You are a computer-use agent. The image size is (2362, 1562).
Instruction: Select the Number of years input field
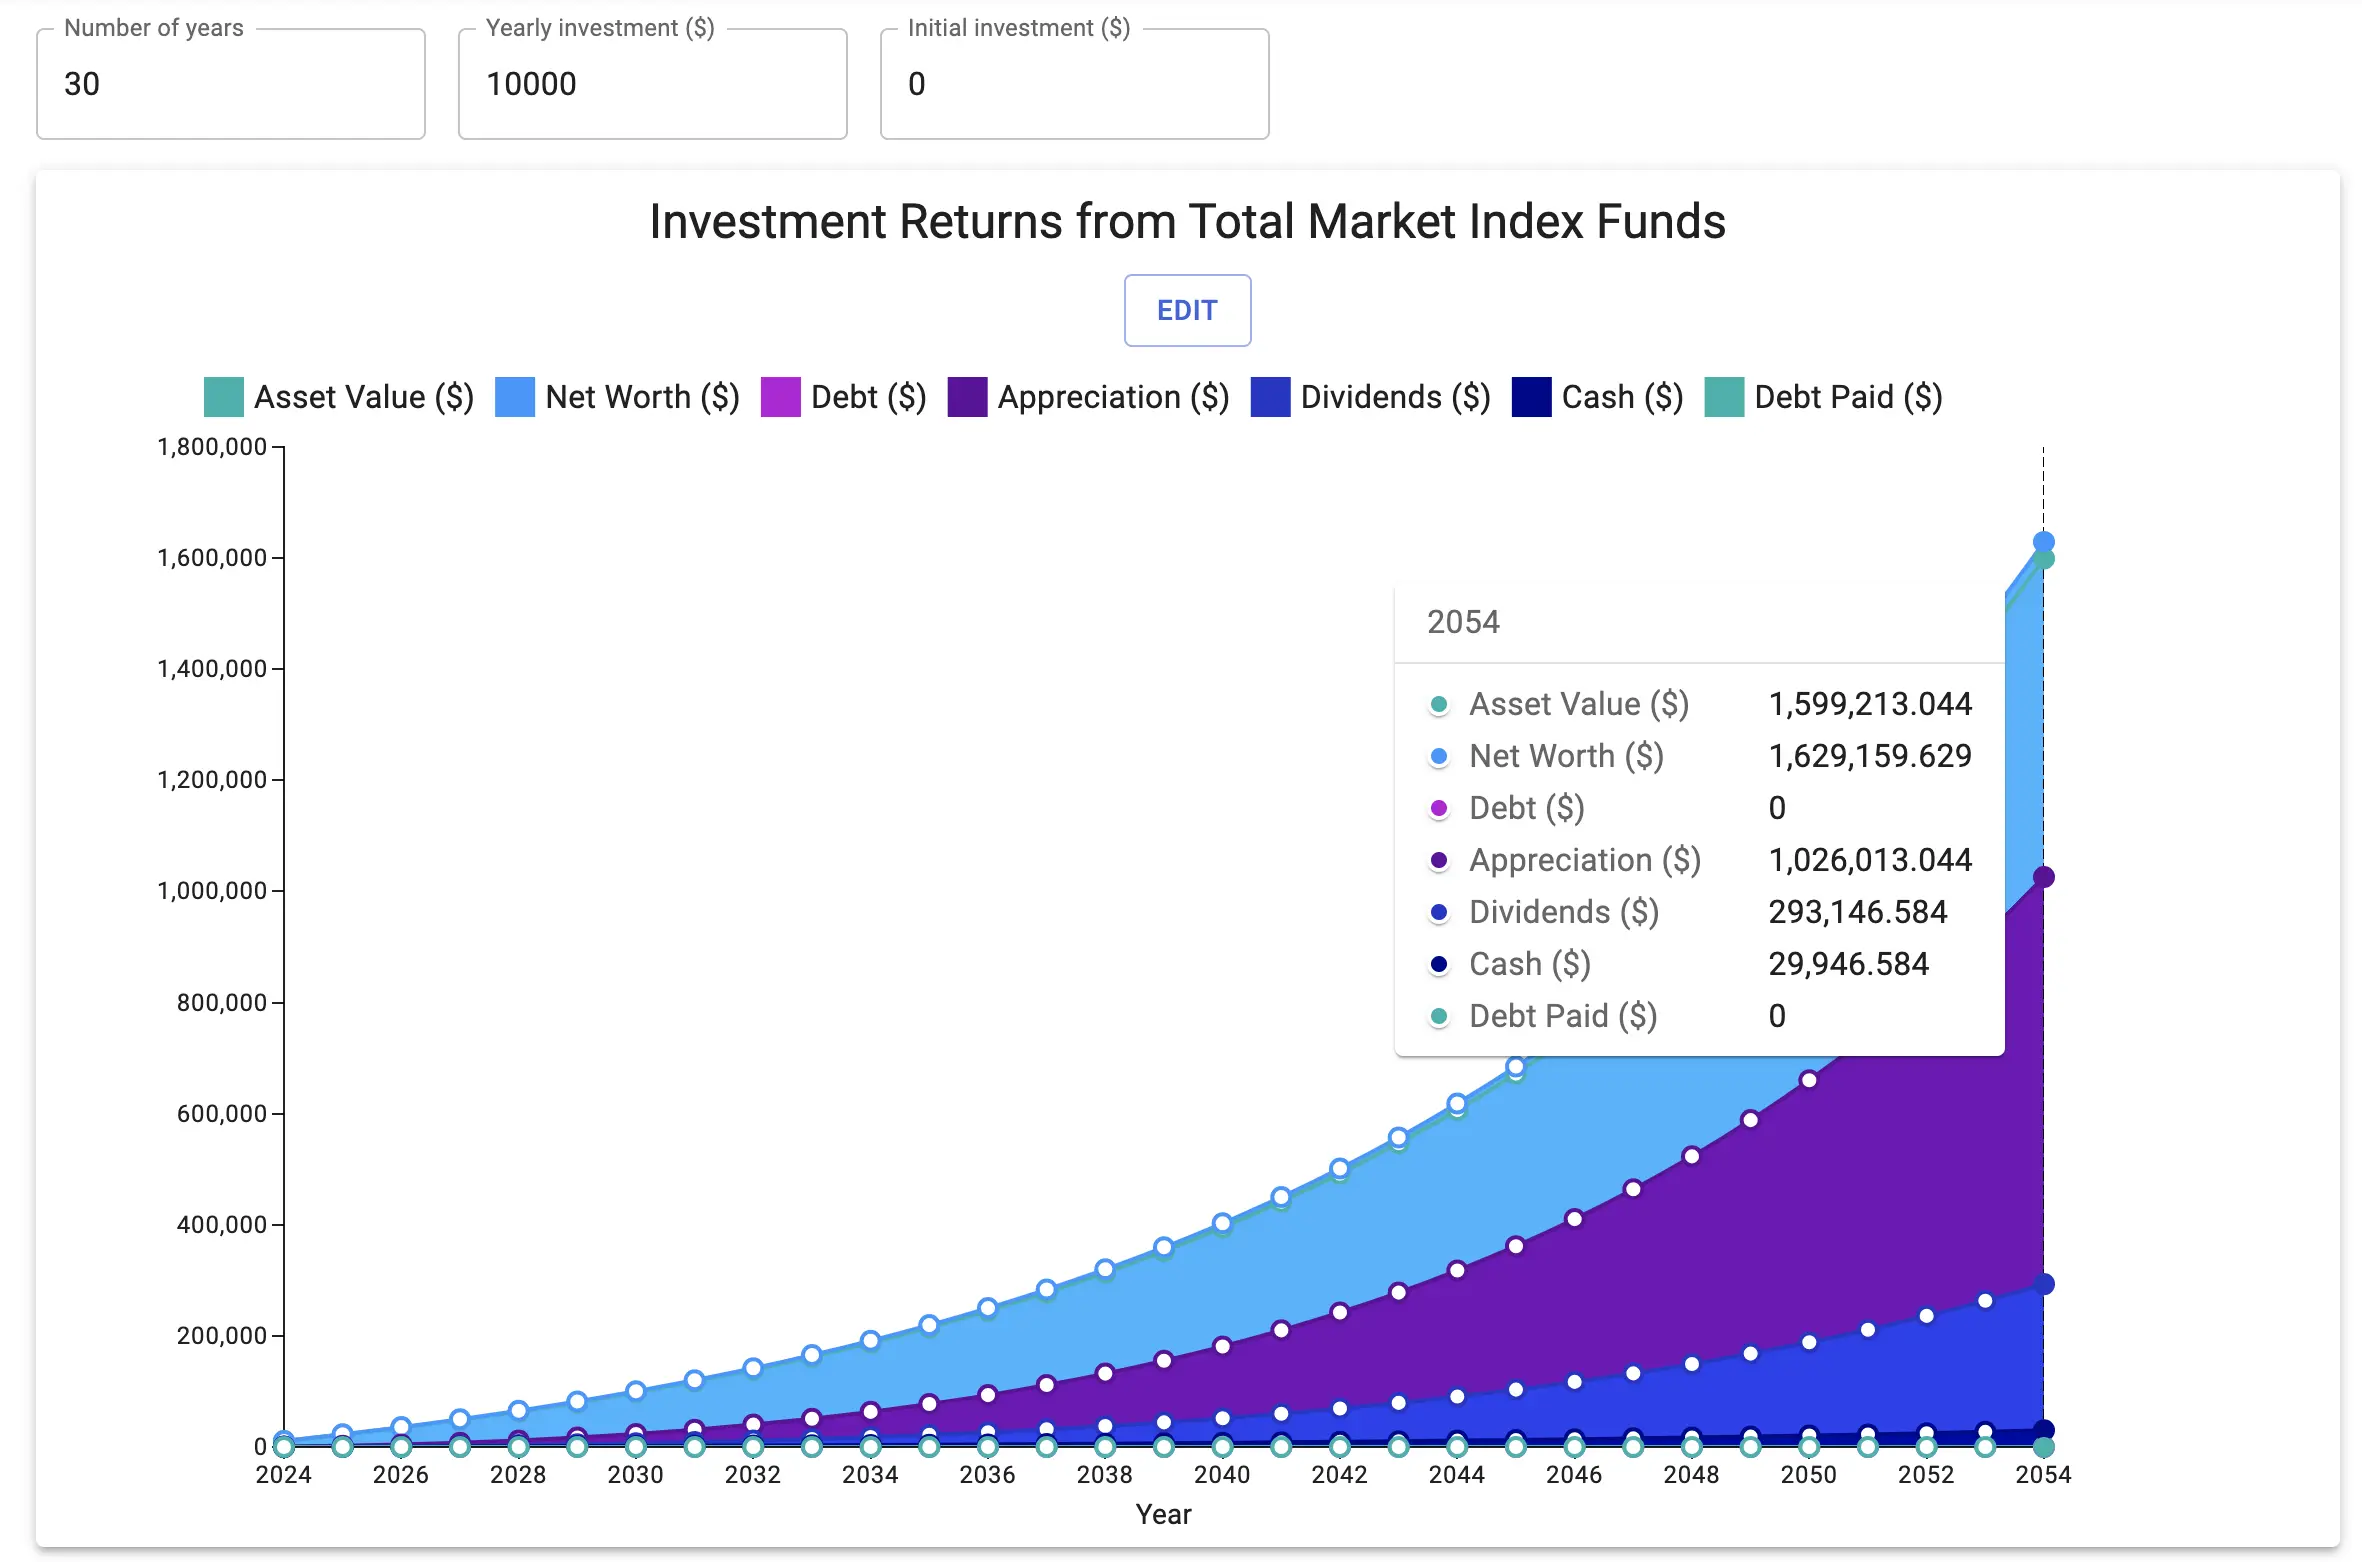click(230, 83)
